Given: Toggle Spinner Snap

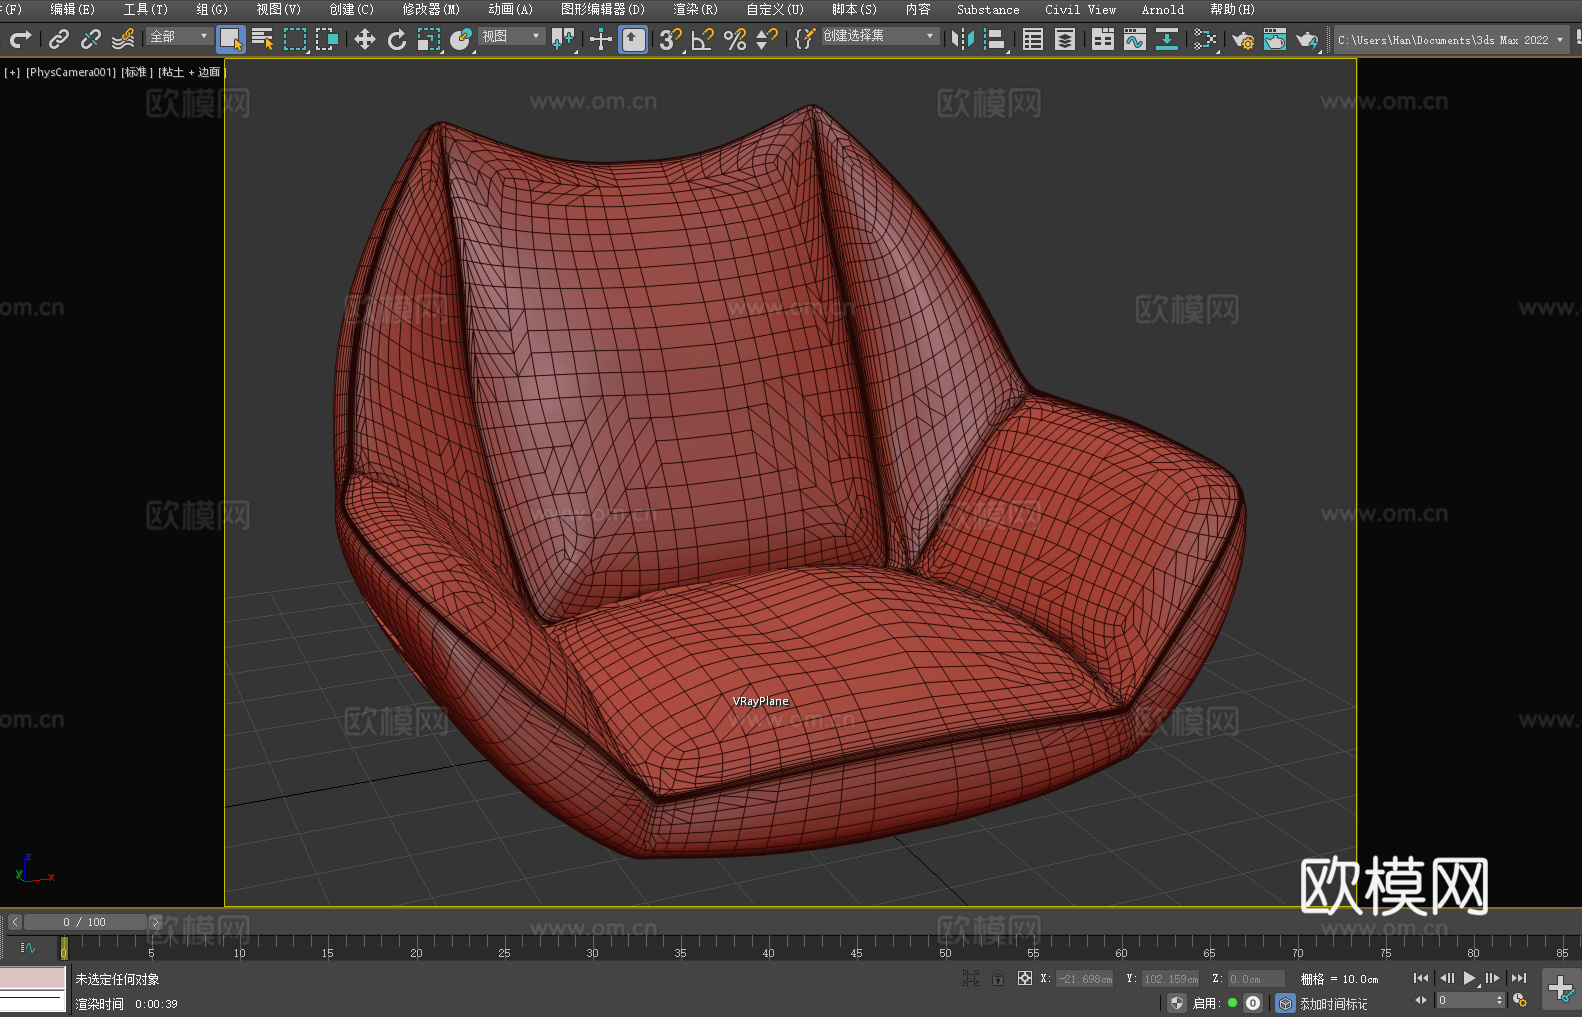Looking at the screenshot, I should point(767,39).
